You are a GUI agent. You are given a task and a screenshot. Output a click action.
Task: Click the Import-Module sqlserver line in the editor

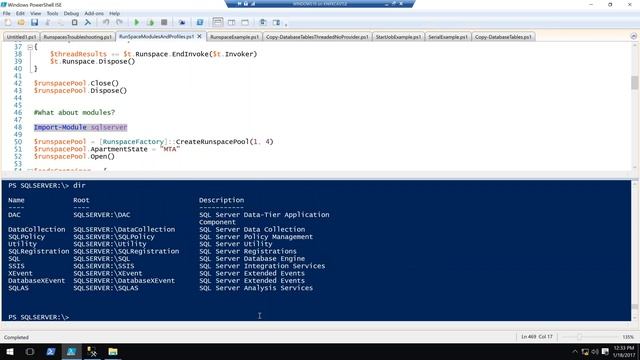tap(80, 127)
